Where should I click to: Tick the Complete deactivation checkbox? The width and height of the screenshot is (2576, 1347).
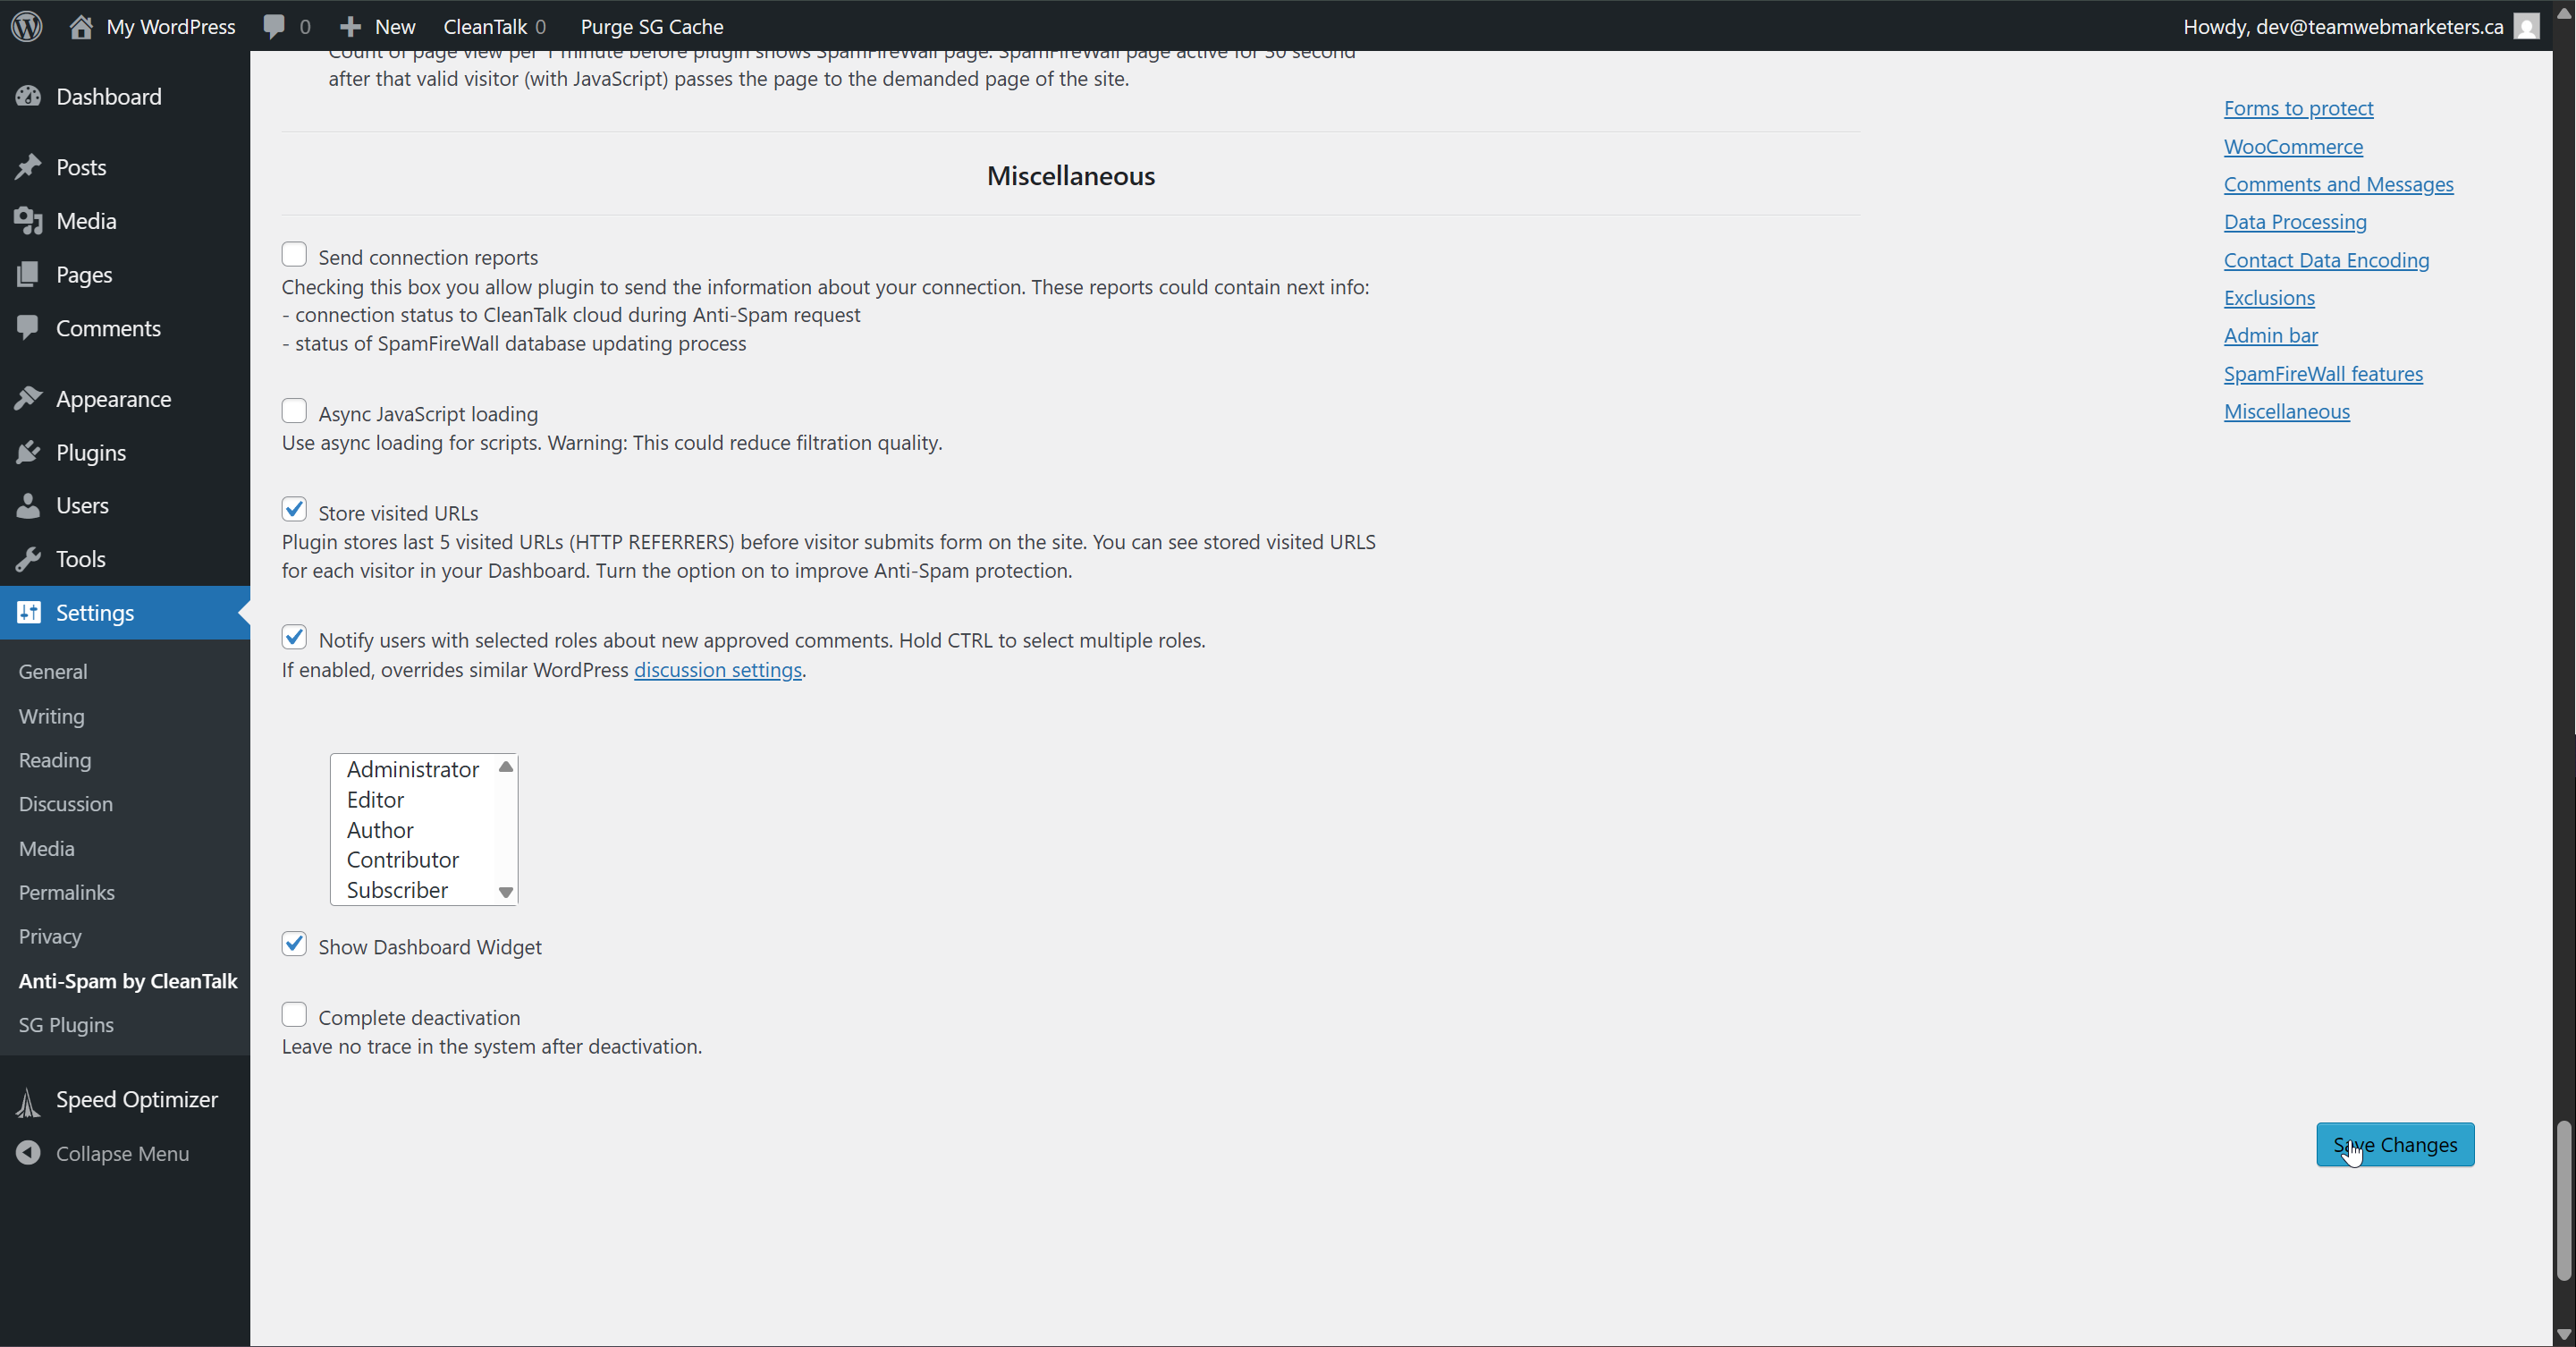[294, 1015]
